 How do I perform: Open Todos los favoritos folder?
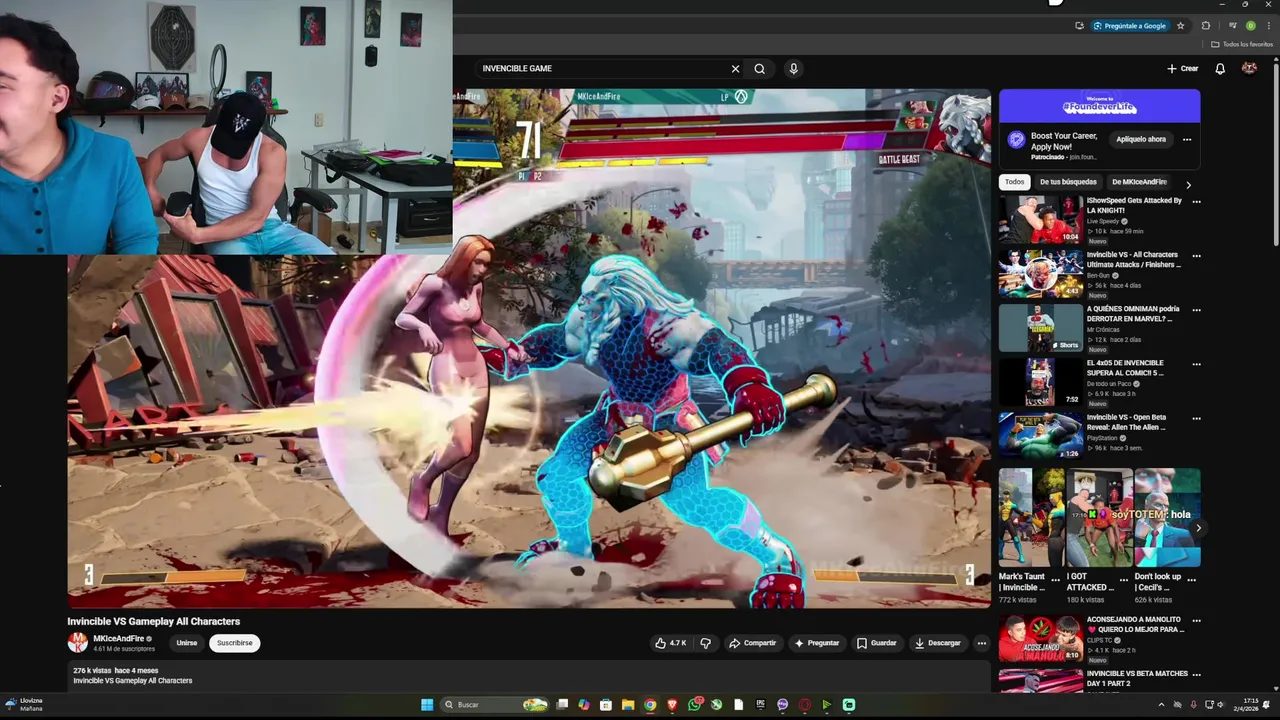1242,44
